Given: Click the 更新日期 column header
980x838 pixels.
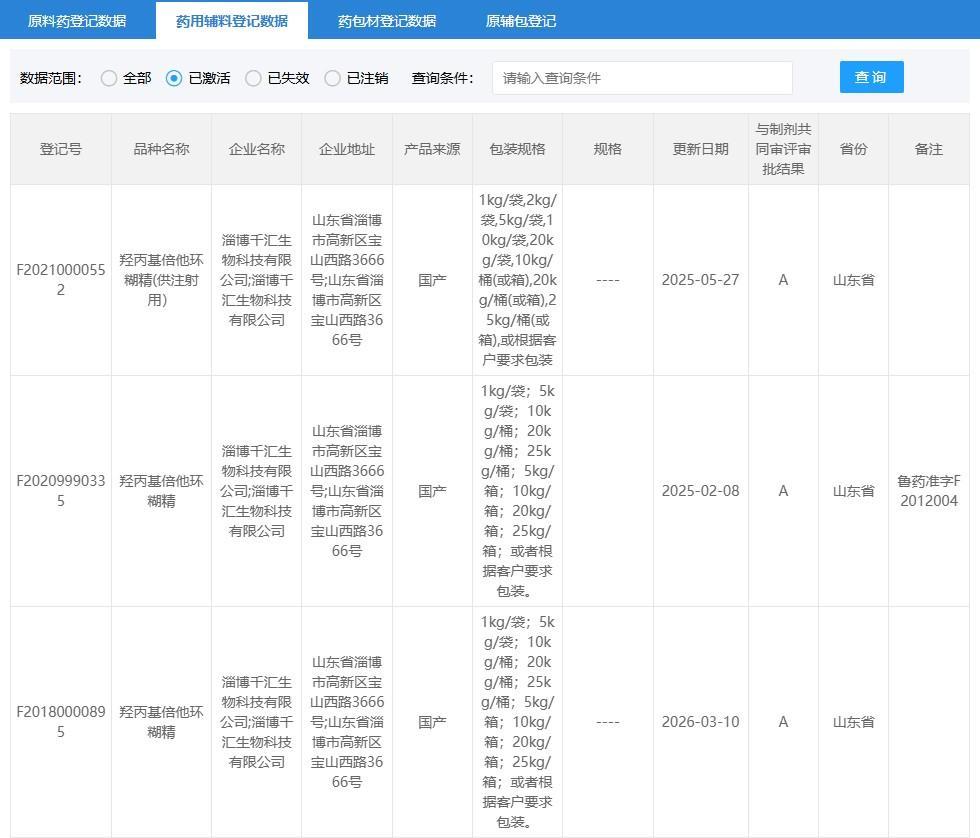Looking at the screenshot, I should 699,149.
